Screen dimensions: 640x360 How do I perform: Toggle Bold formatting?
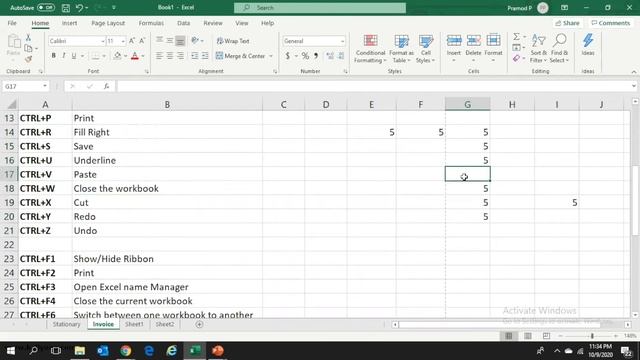(x=53, y=56)
